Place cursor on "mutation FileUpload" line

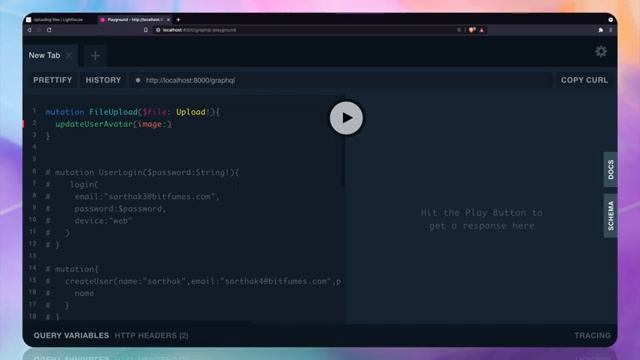click(x=132, y=112)
